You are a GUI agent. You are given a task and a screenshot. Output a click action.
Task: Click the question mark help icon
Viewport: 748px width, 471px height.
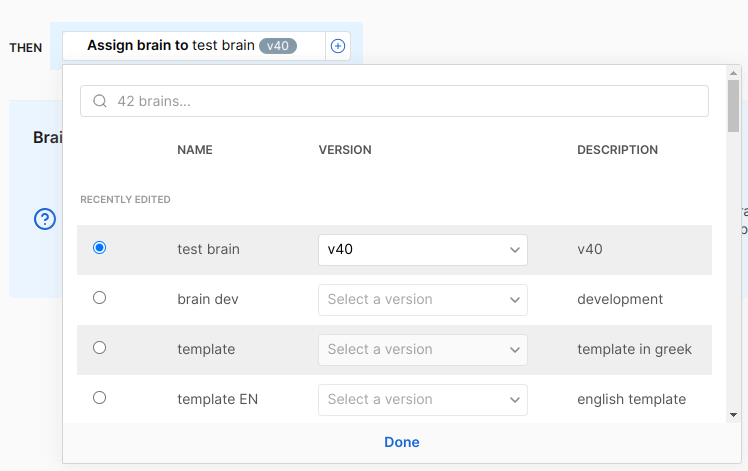click(45, 219)
